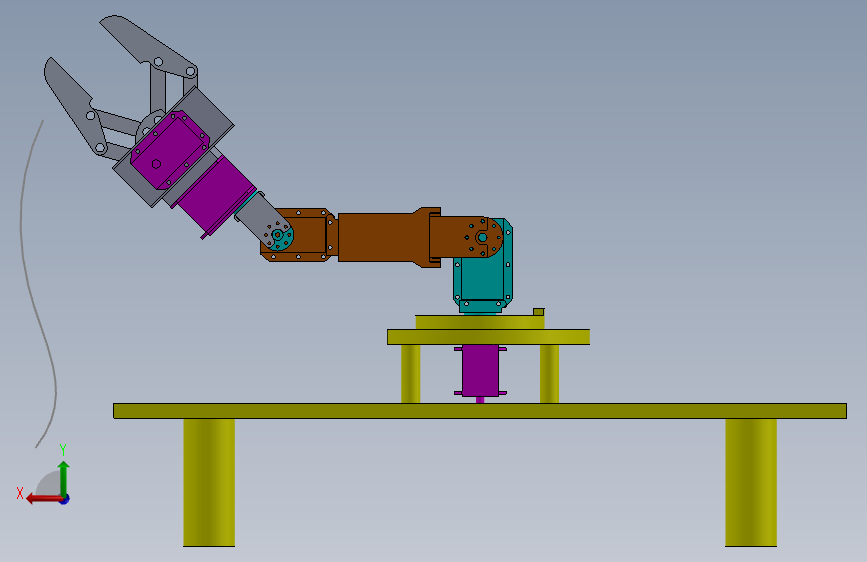This screenshot has height=562, width=867.
Task: Select left short yellow standoff post
Action: pos(410,373)
